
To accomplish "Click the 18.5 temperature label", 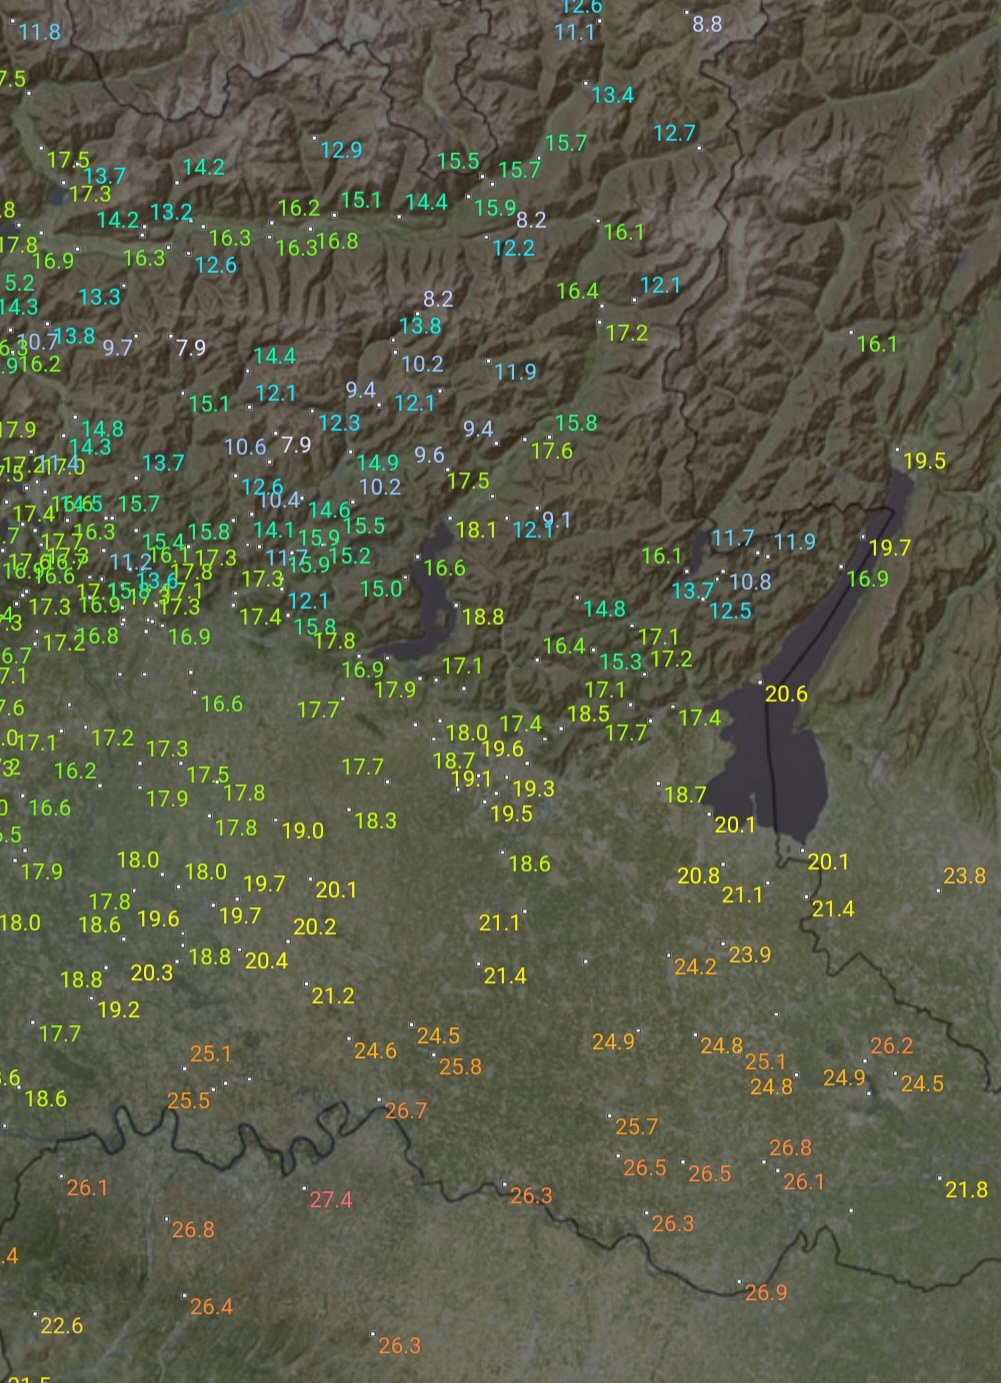I will pyautogui.click(x=588, y=714).
